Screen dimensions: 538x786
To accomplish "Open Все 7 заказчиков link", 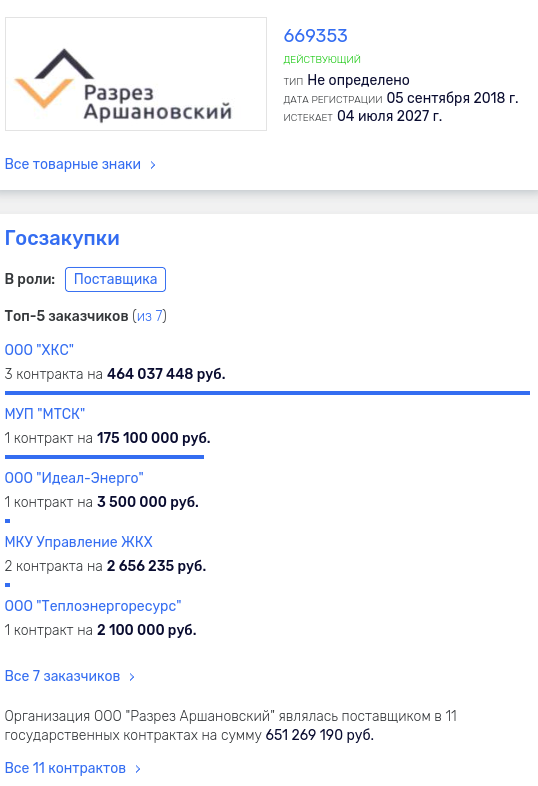I will [62, 676].
